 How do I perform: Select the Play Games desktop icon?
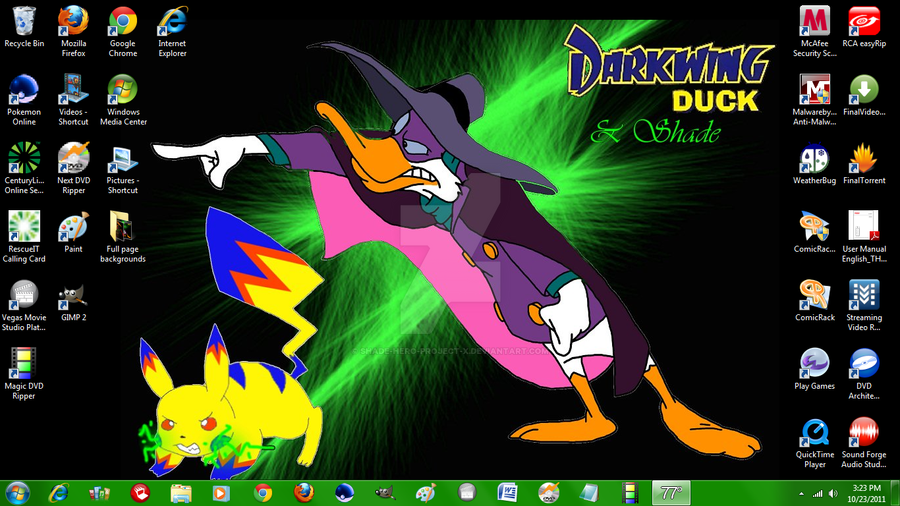pyautogui.click(x=814, y=369)
